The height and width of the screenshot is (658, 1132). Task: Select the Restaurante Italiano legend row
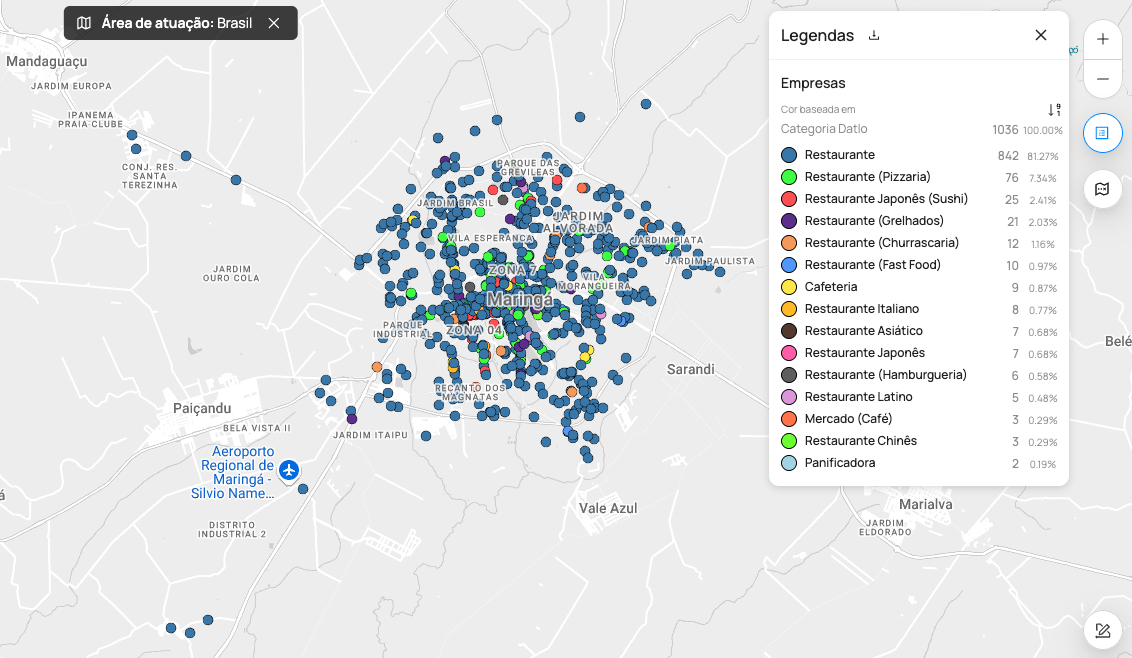(861, 309)
